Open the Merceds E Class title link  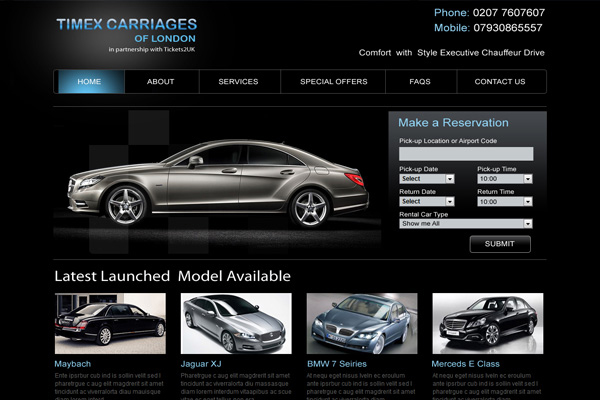coord(466,364)
